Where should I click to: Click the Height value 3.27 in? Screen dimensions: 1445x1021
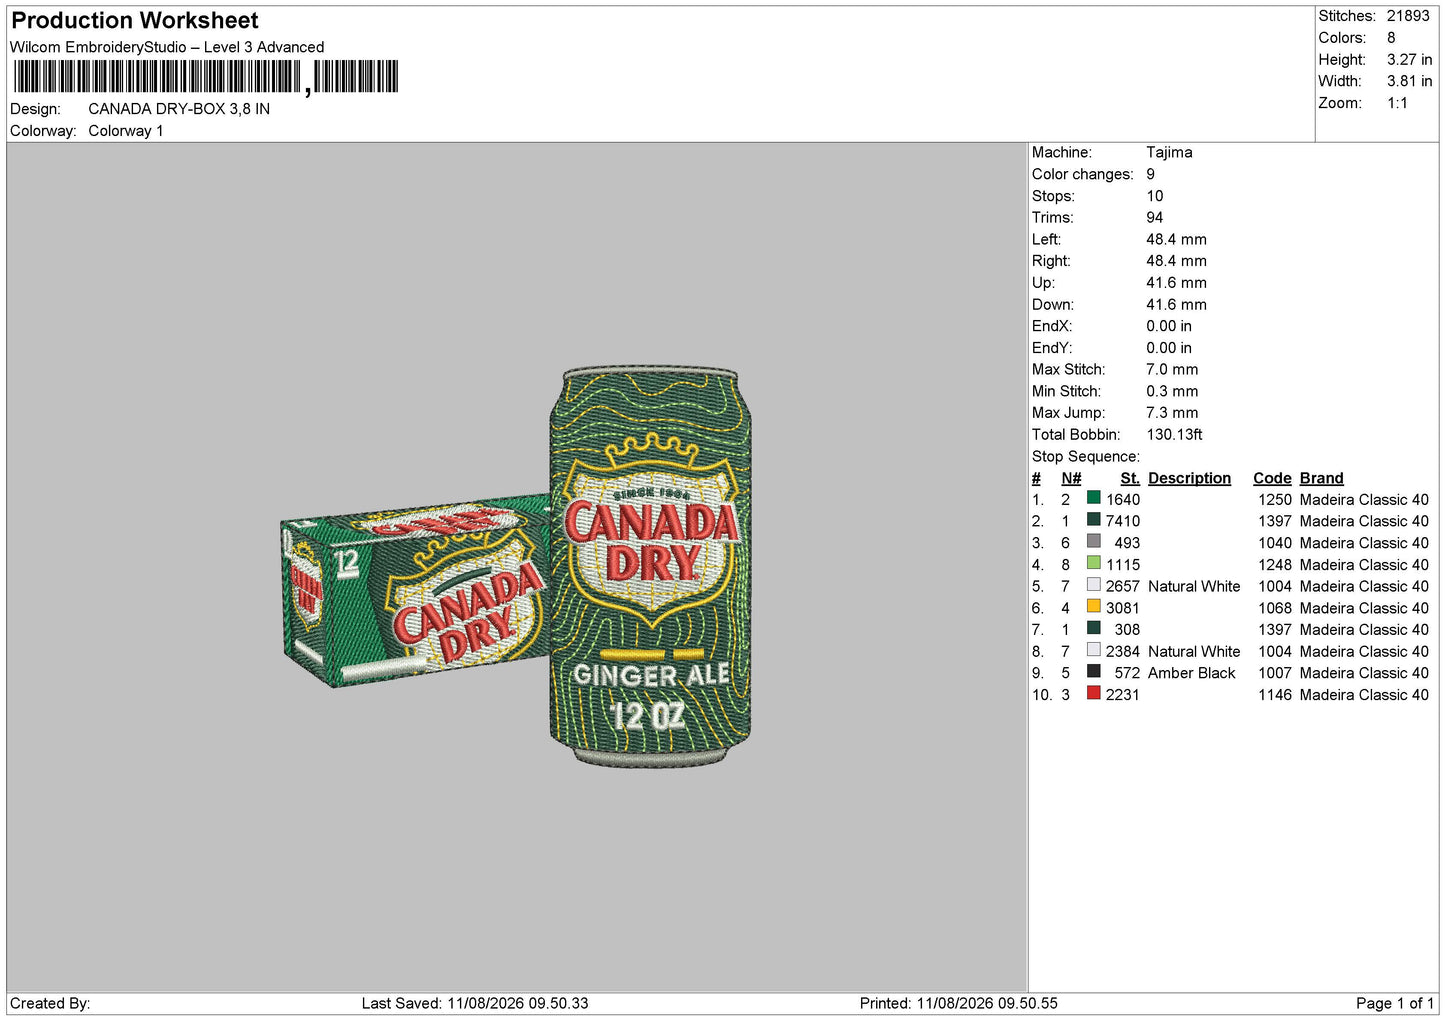(x=1409, y=60)
